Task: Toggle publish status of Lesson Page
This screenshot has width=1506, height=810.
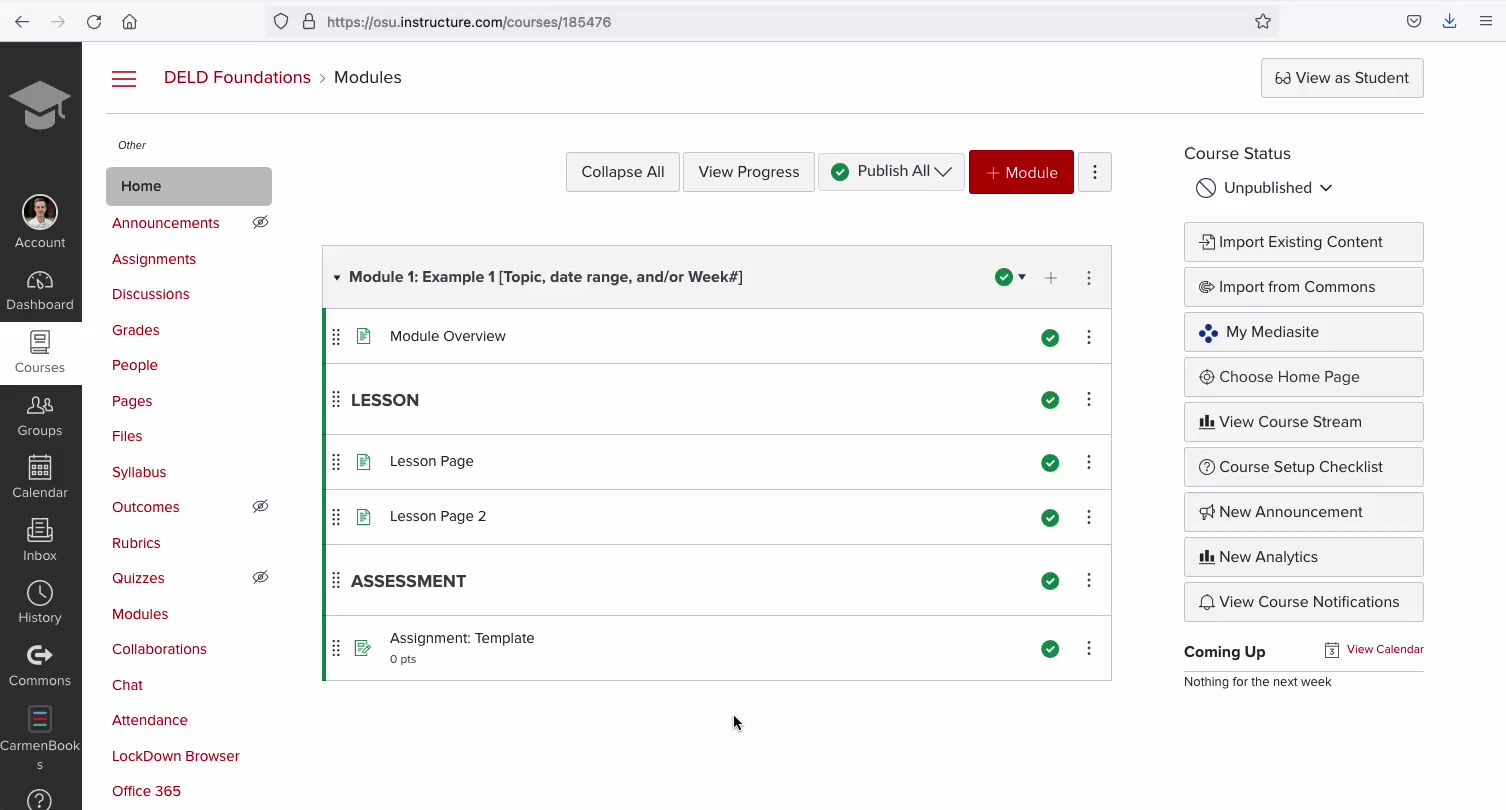Action: point(1050,463)
